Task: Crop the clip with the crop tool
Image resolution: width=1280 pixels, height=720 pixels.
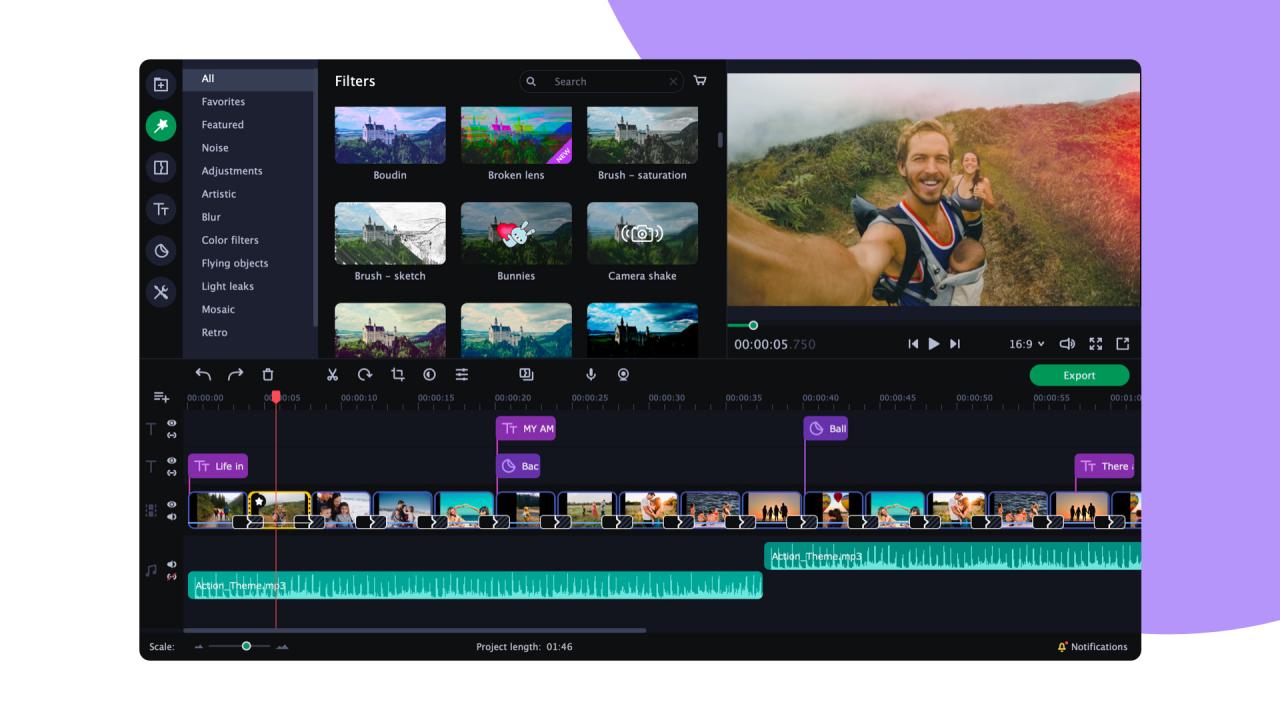Action: click(396, 374)
